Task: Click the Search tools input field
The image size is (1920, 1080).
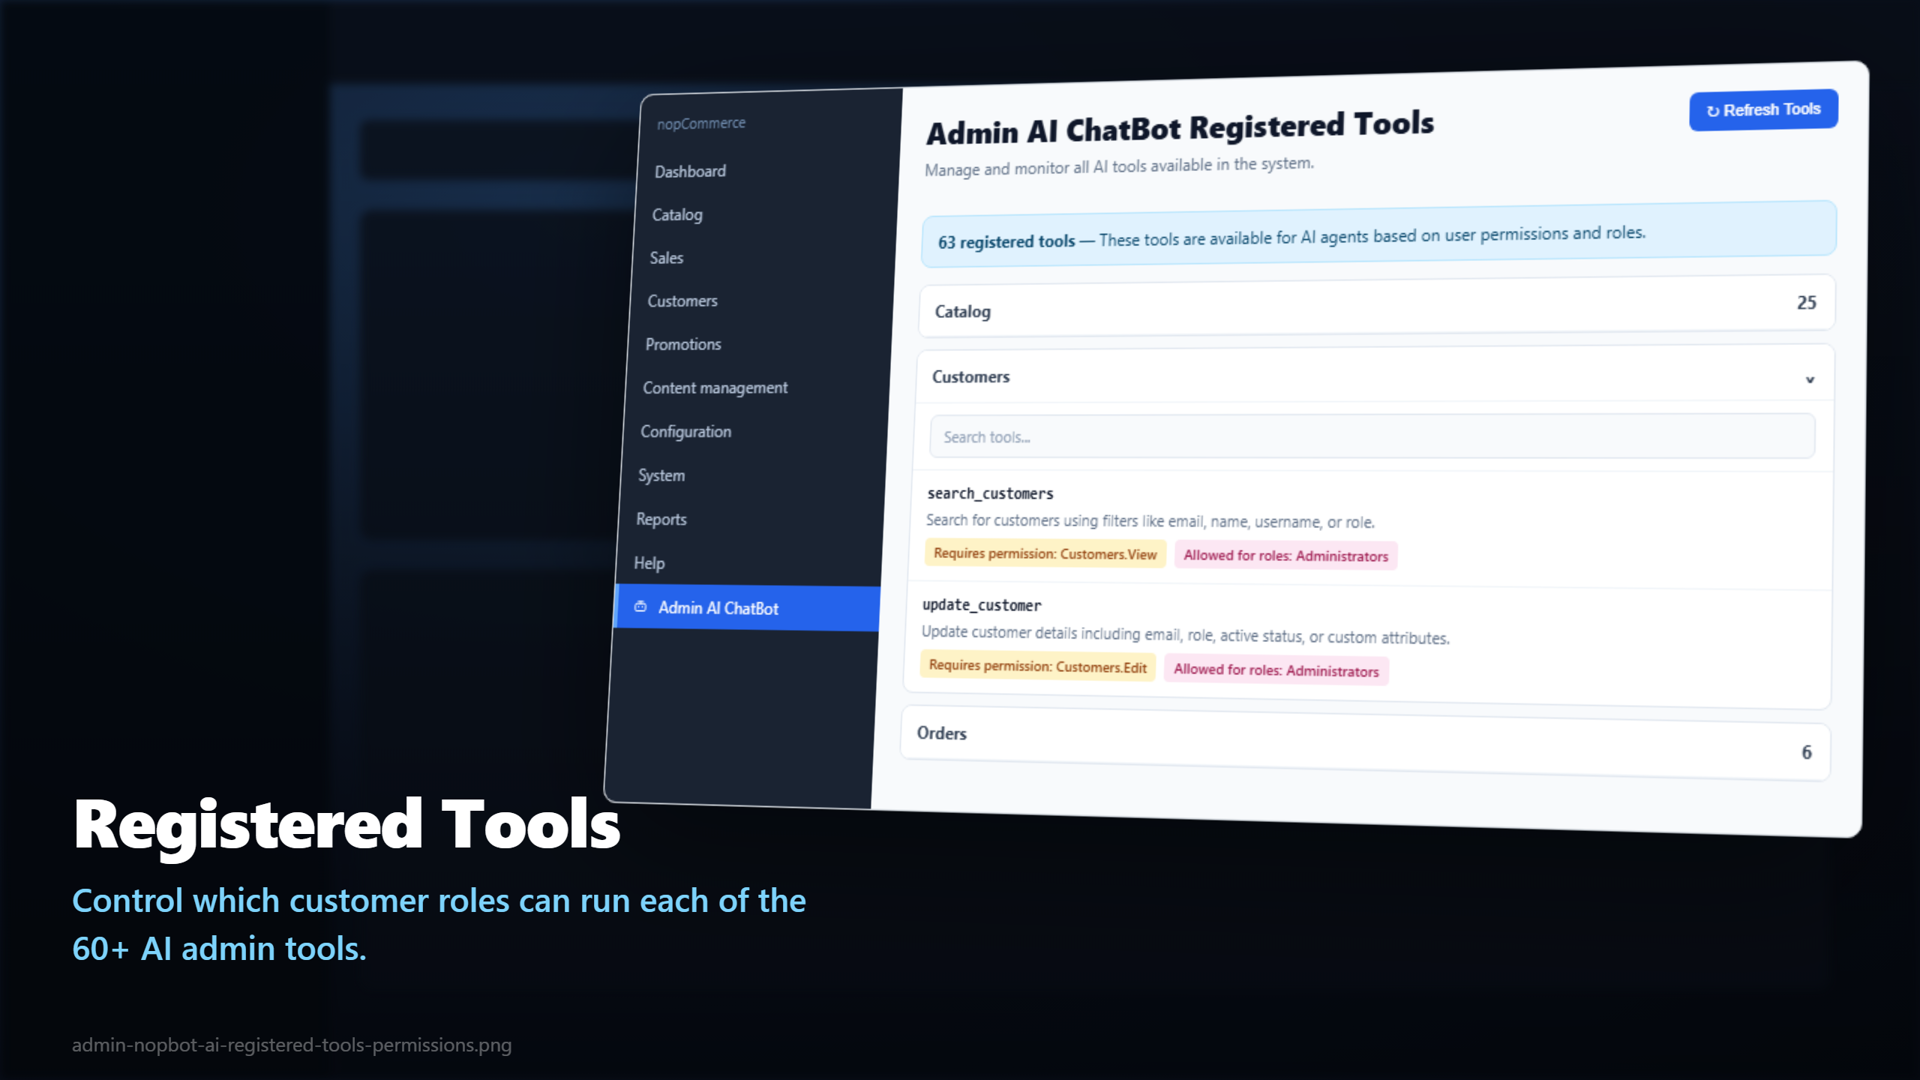Action: coord(1372,437)
